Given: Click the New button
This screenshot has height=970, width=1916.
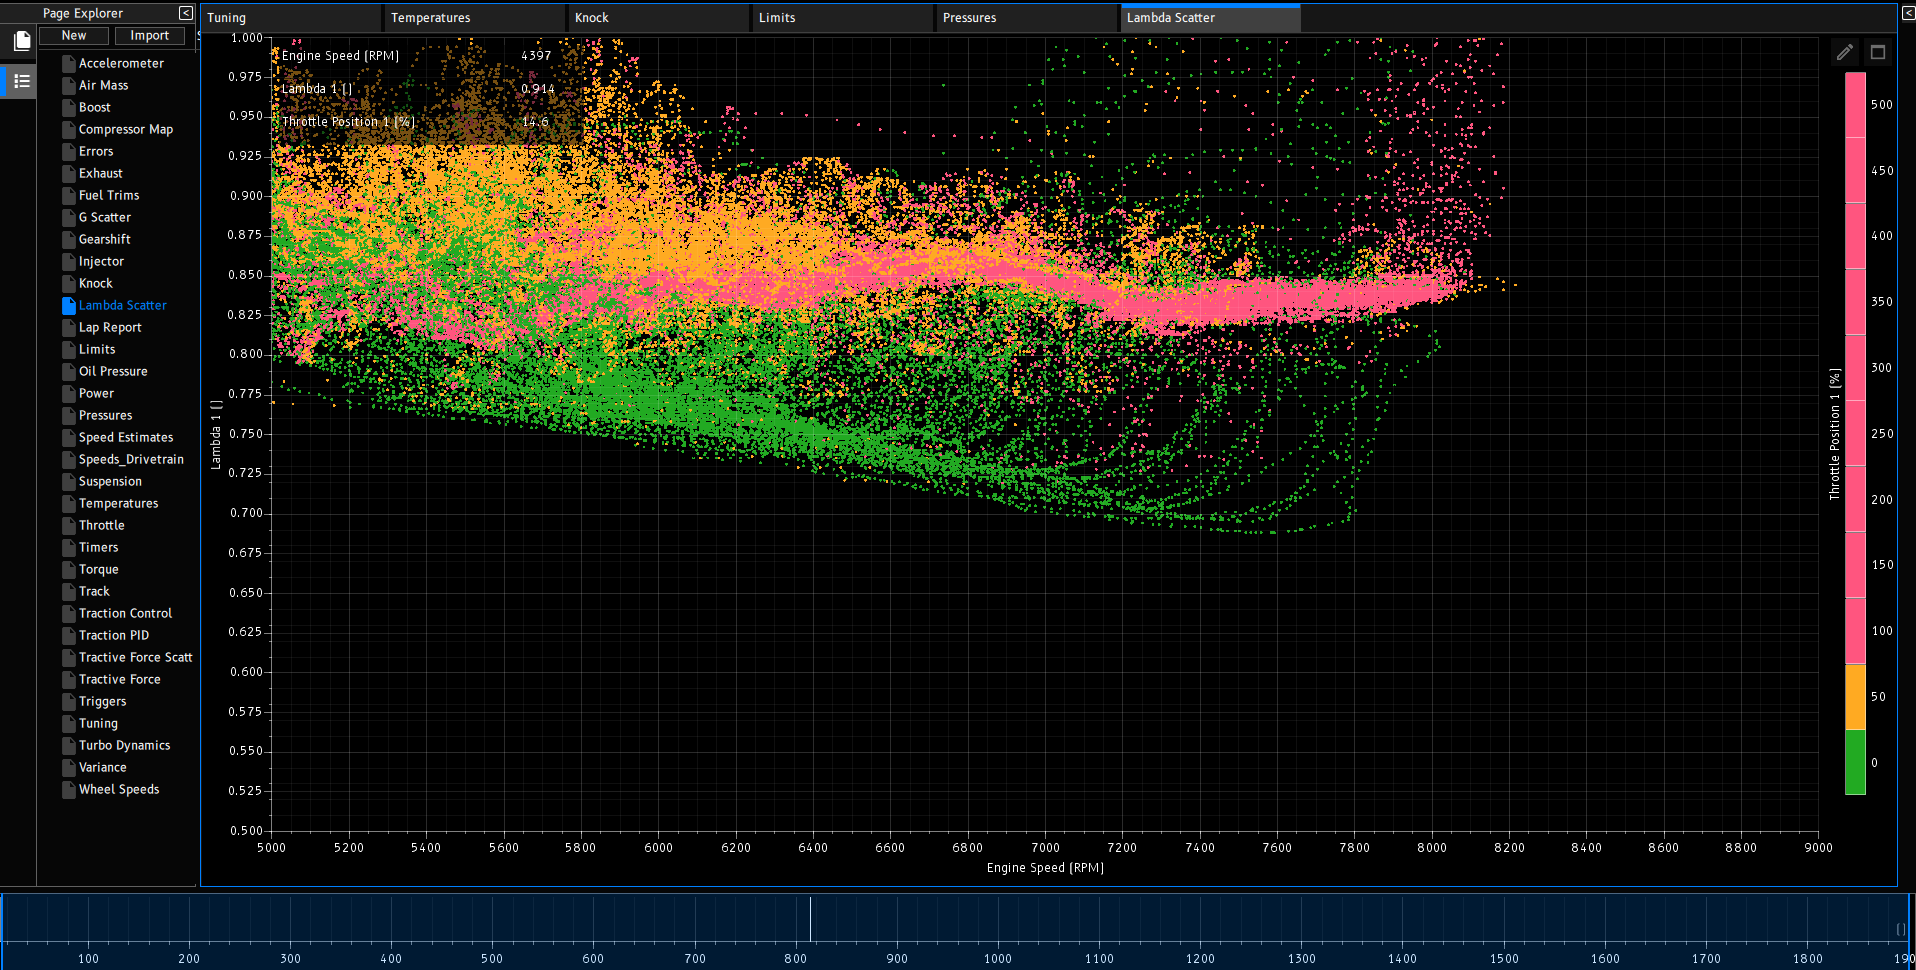Looking at the screenshot, I should point(74,36).
